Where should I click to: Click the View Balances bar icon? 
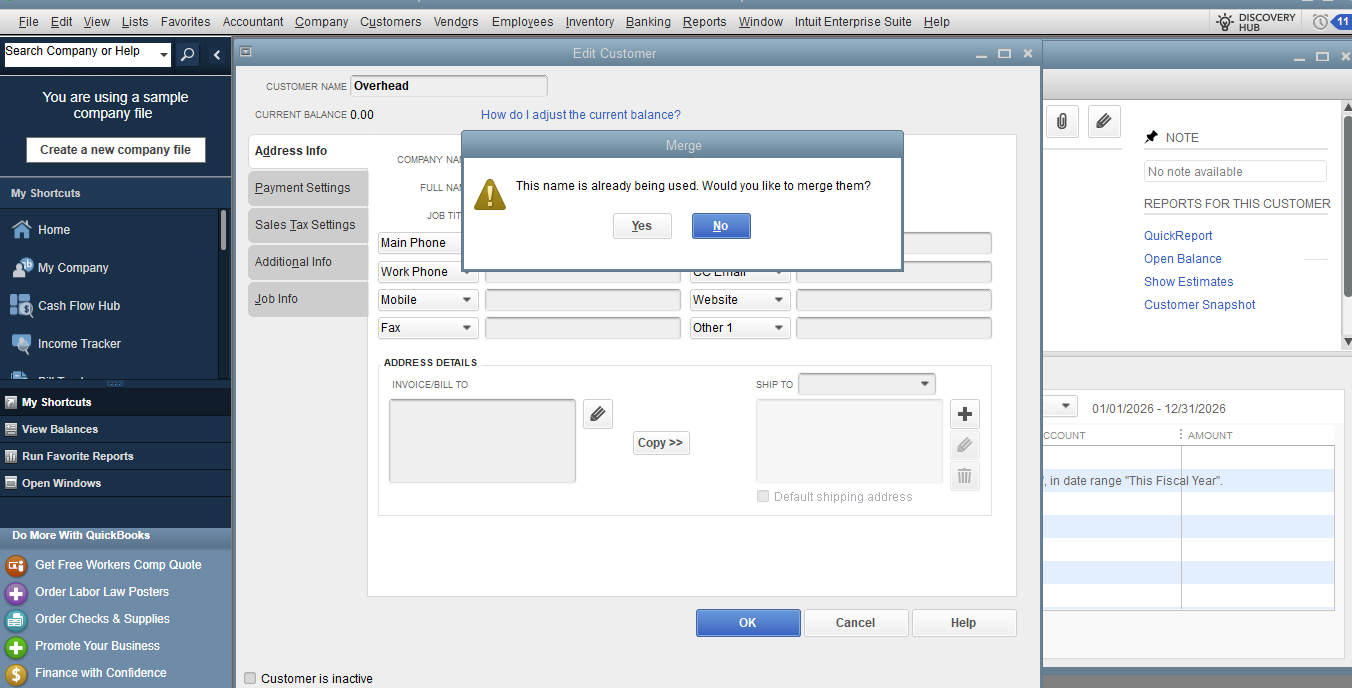click(x=11, y=429)
